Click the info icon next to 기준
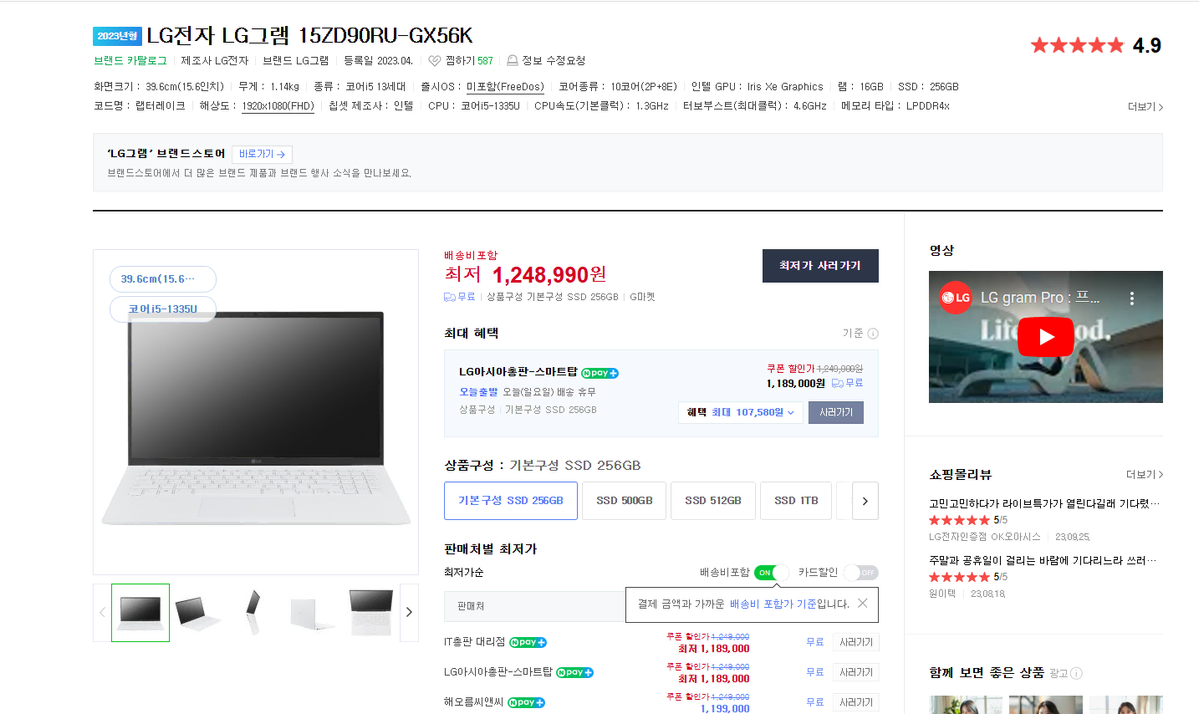This screenshot has width=1199, height=714. pos(873,333)
